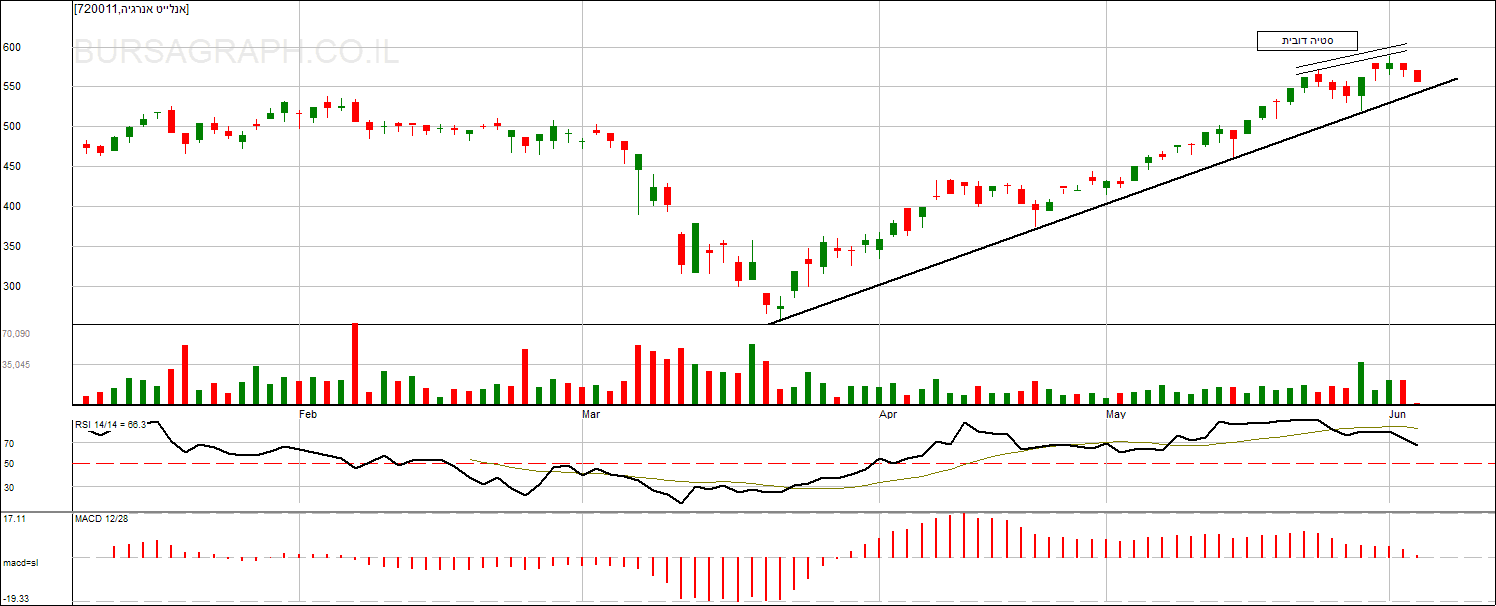Click the 70,090 volume axis label

16,334
